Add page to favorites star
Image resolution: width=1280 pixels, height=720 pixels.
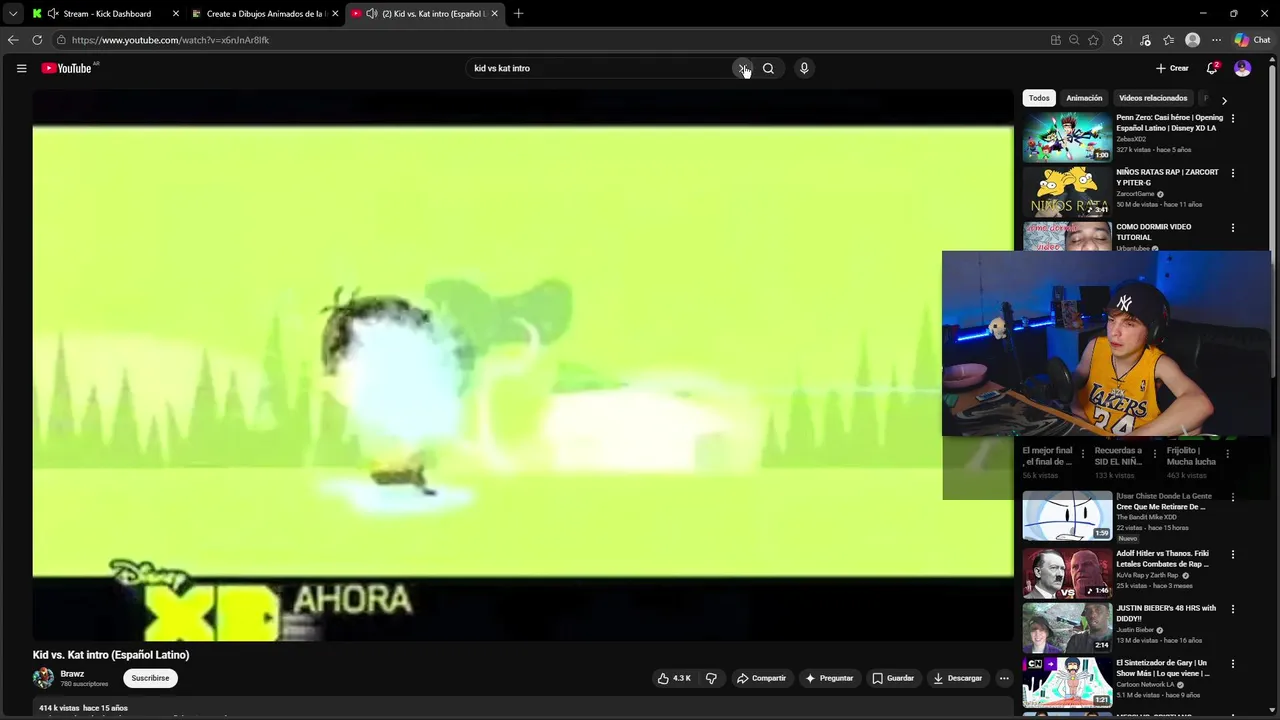[x=1093, y=40]
